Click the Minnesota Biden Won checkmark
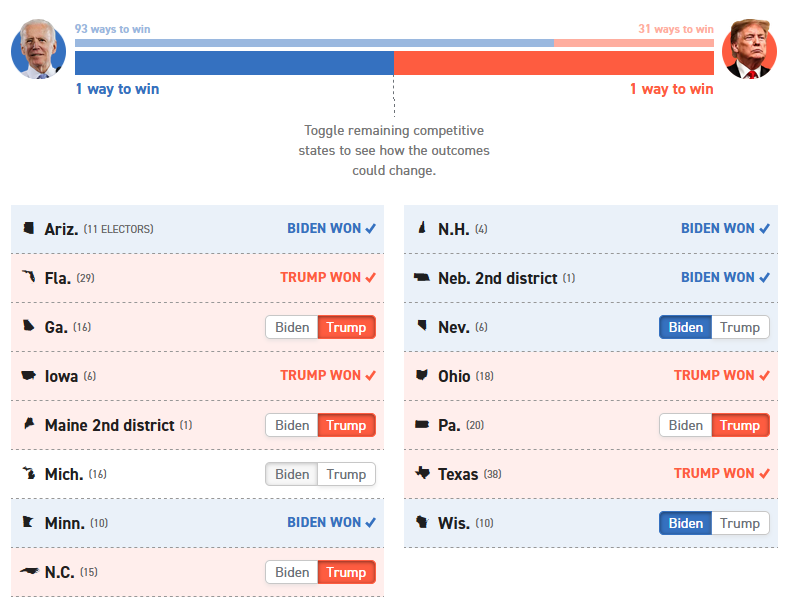 pos(371,523)
